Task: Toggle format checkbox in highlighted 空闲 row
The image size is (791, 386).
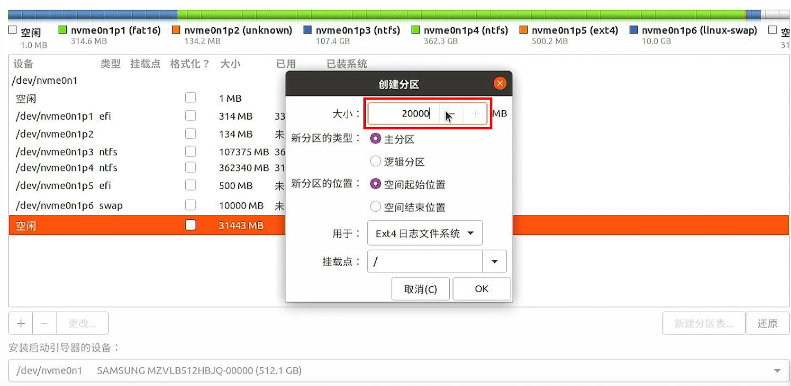Action: pos(190,226)
